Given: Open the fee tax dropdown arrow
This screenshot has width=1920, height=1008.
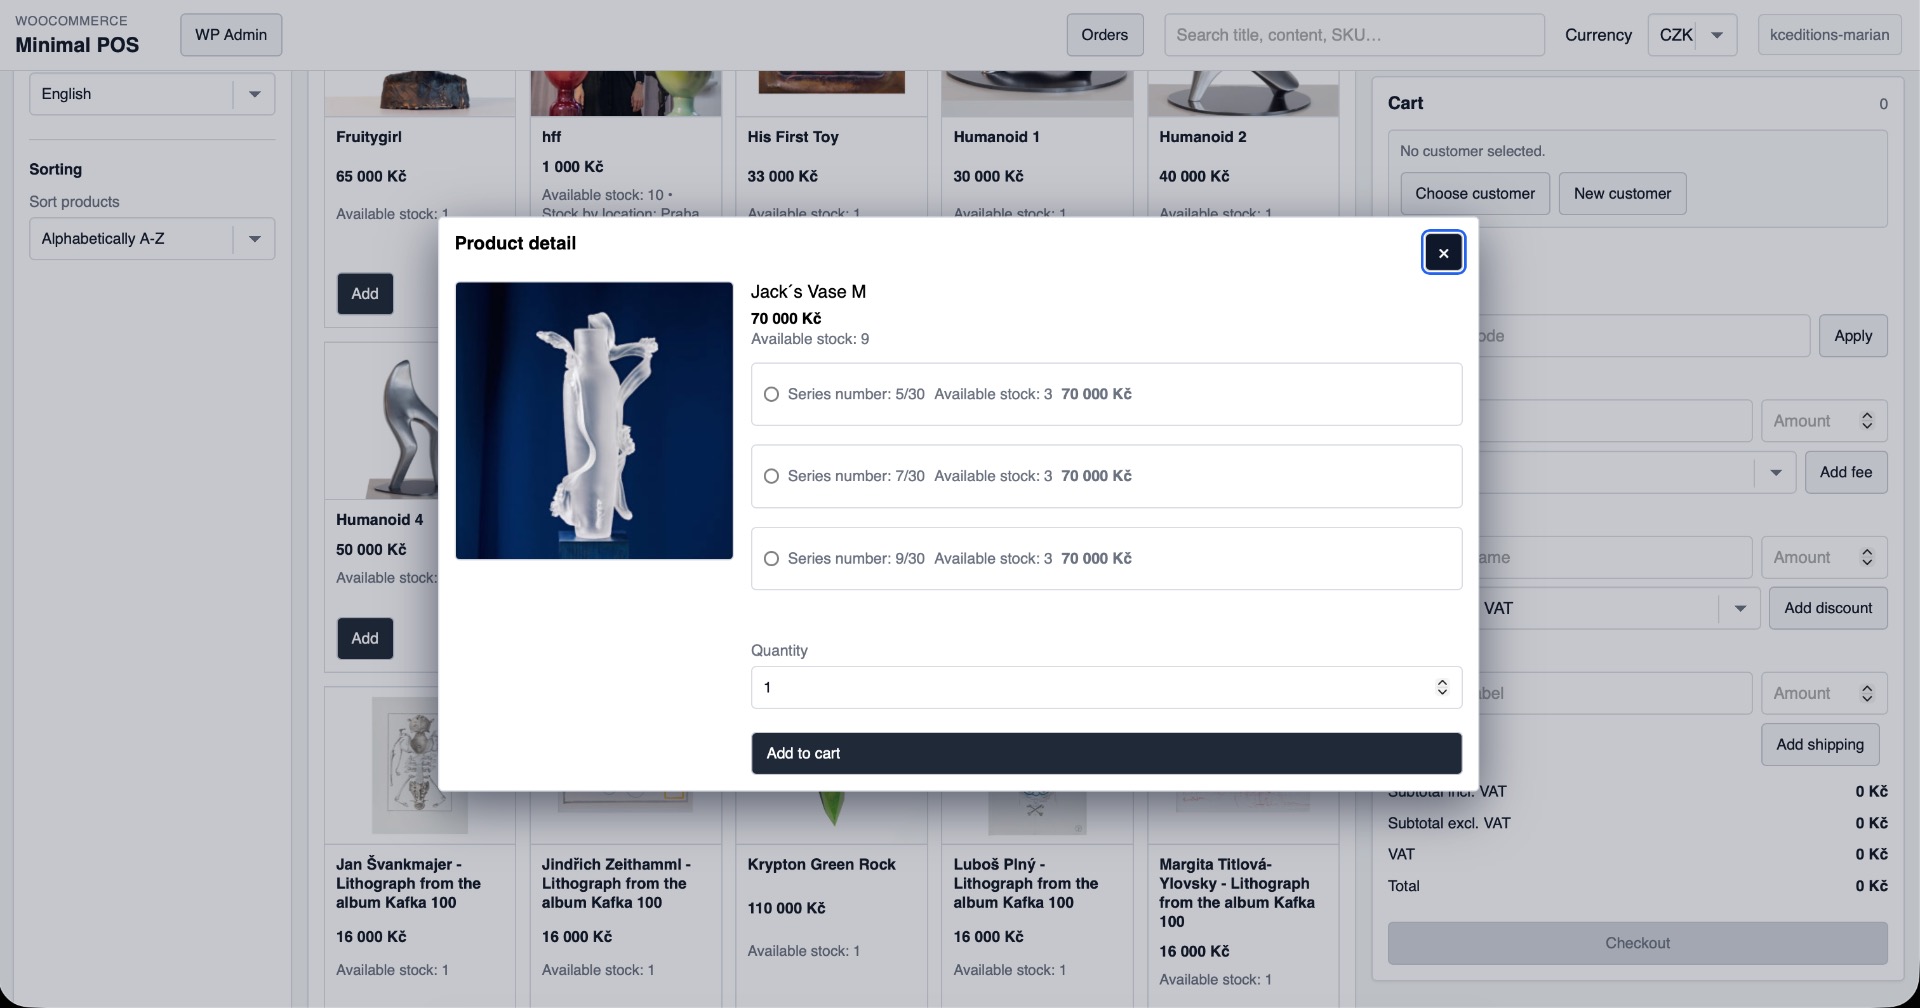Looking at the screenshot, I should pos(1776,472).
